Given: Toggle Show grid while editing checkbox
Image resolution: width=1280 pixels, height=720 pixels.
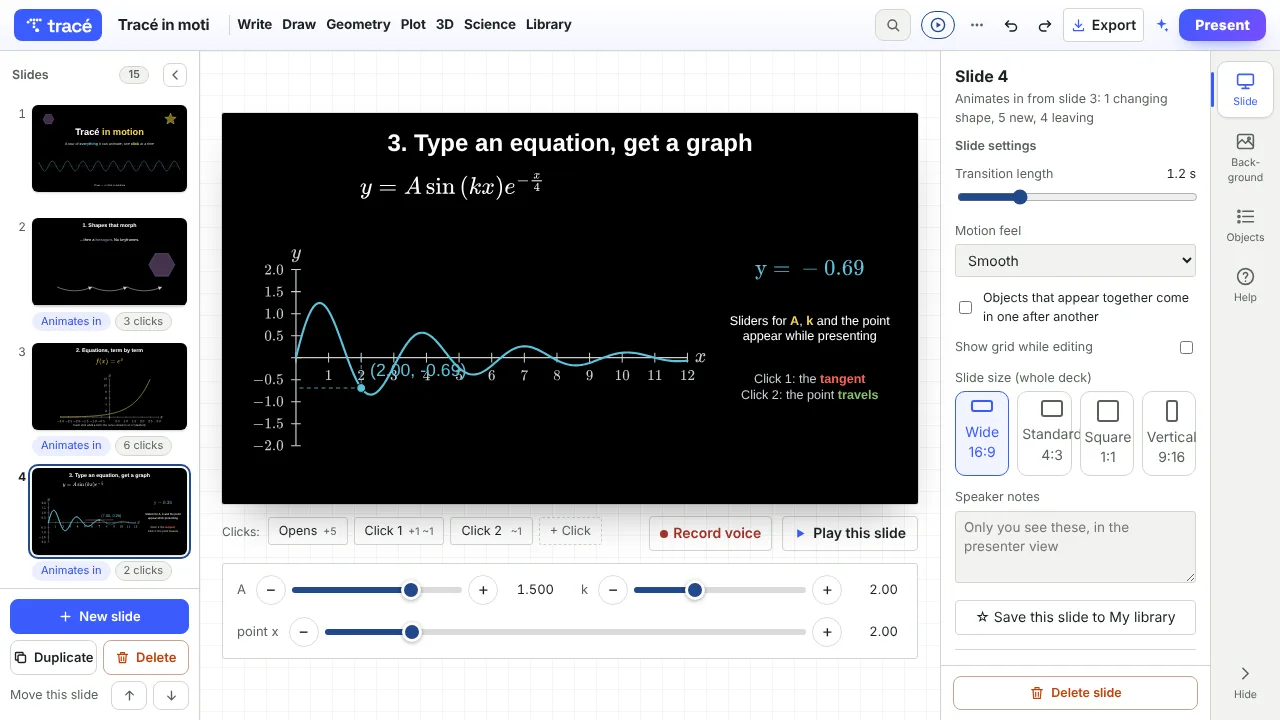Looking at the screenshot, I should click(1186, 347).
